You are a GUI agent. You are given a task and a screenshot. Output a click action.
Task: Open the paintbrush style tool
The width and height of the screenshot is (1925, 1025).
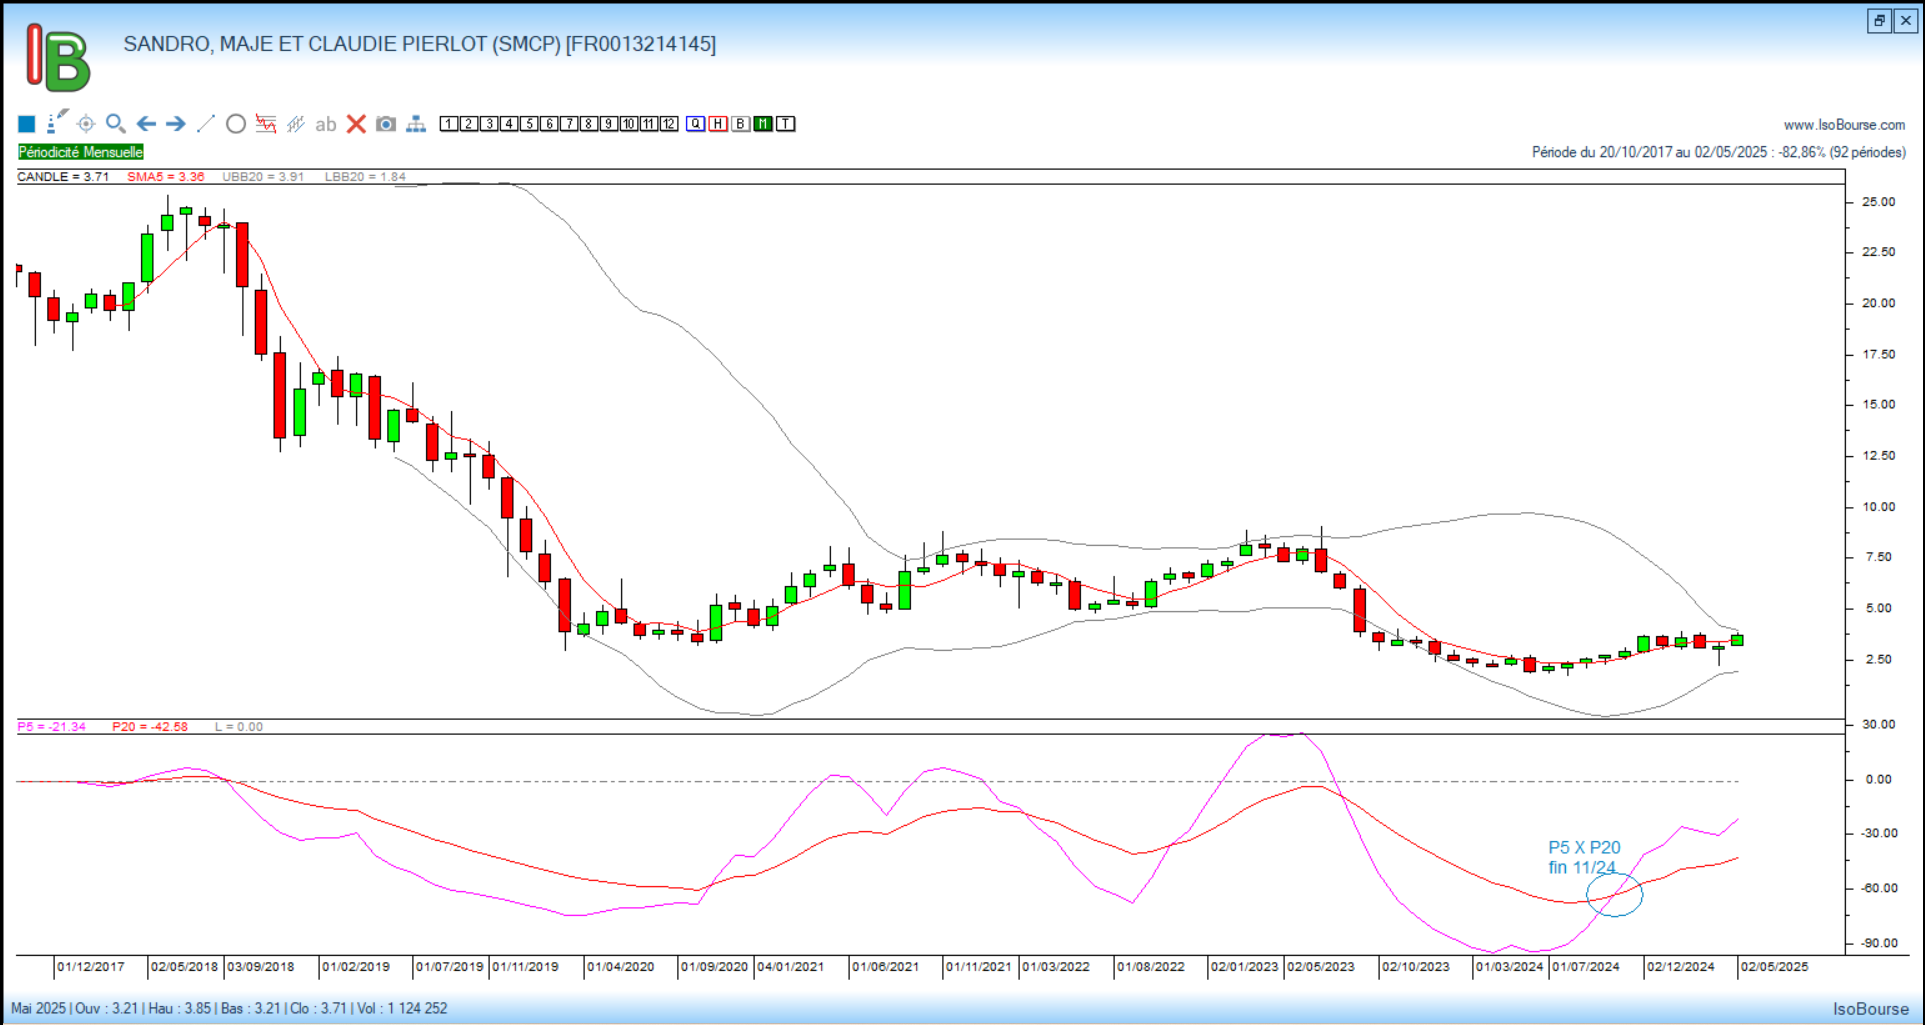click(57, 122)
